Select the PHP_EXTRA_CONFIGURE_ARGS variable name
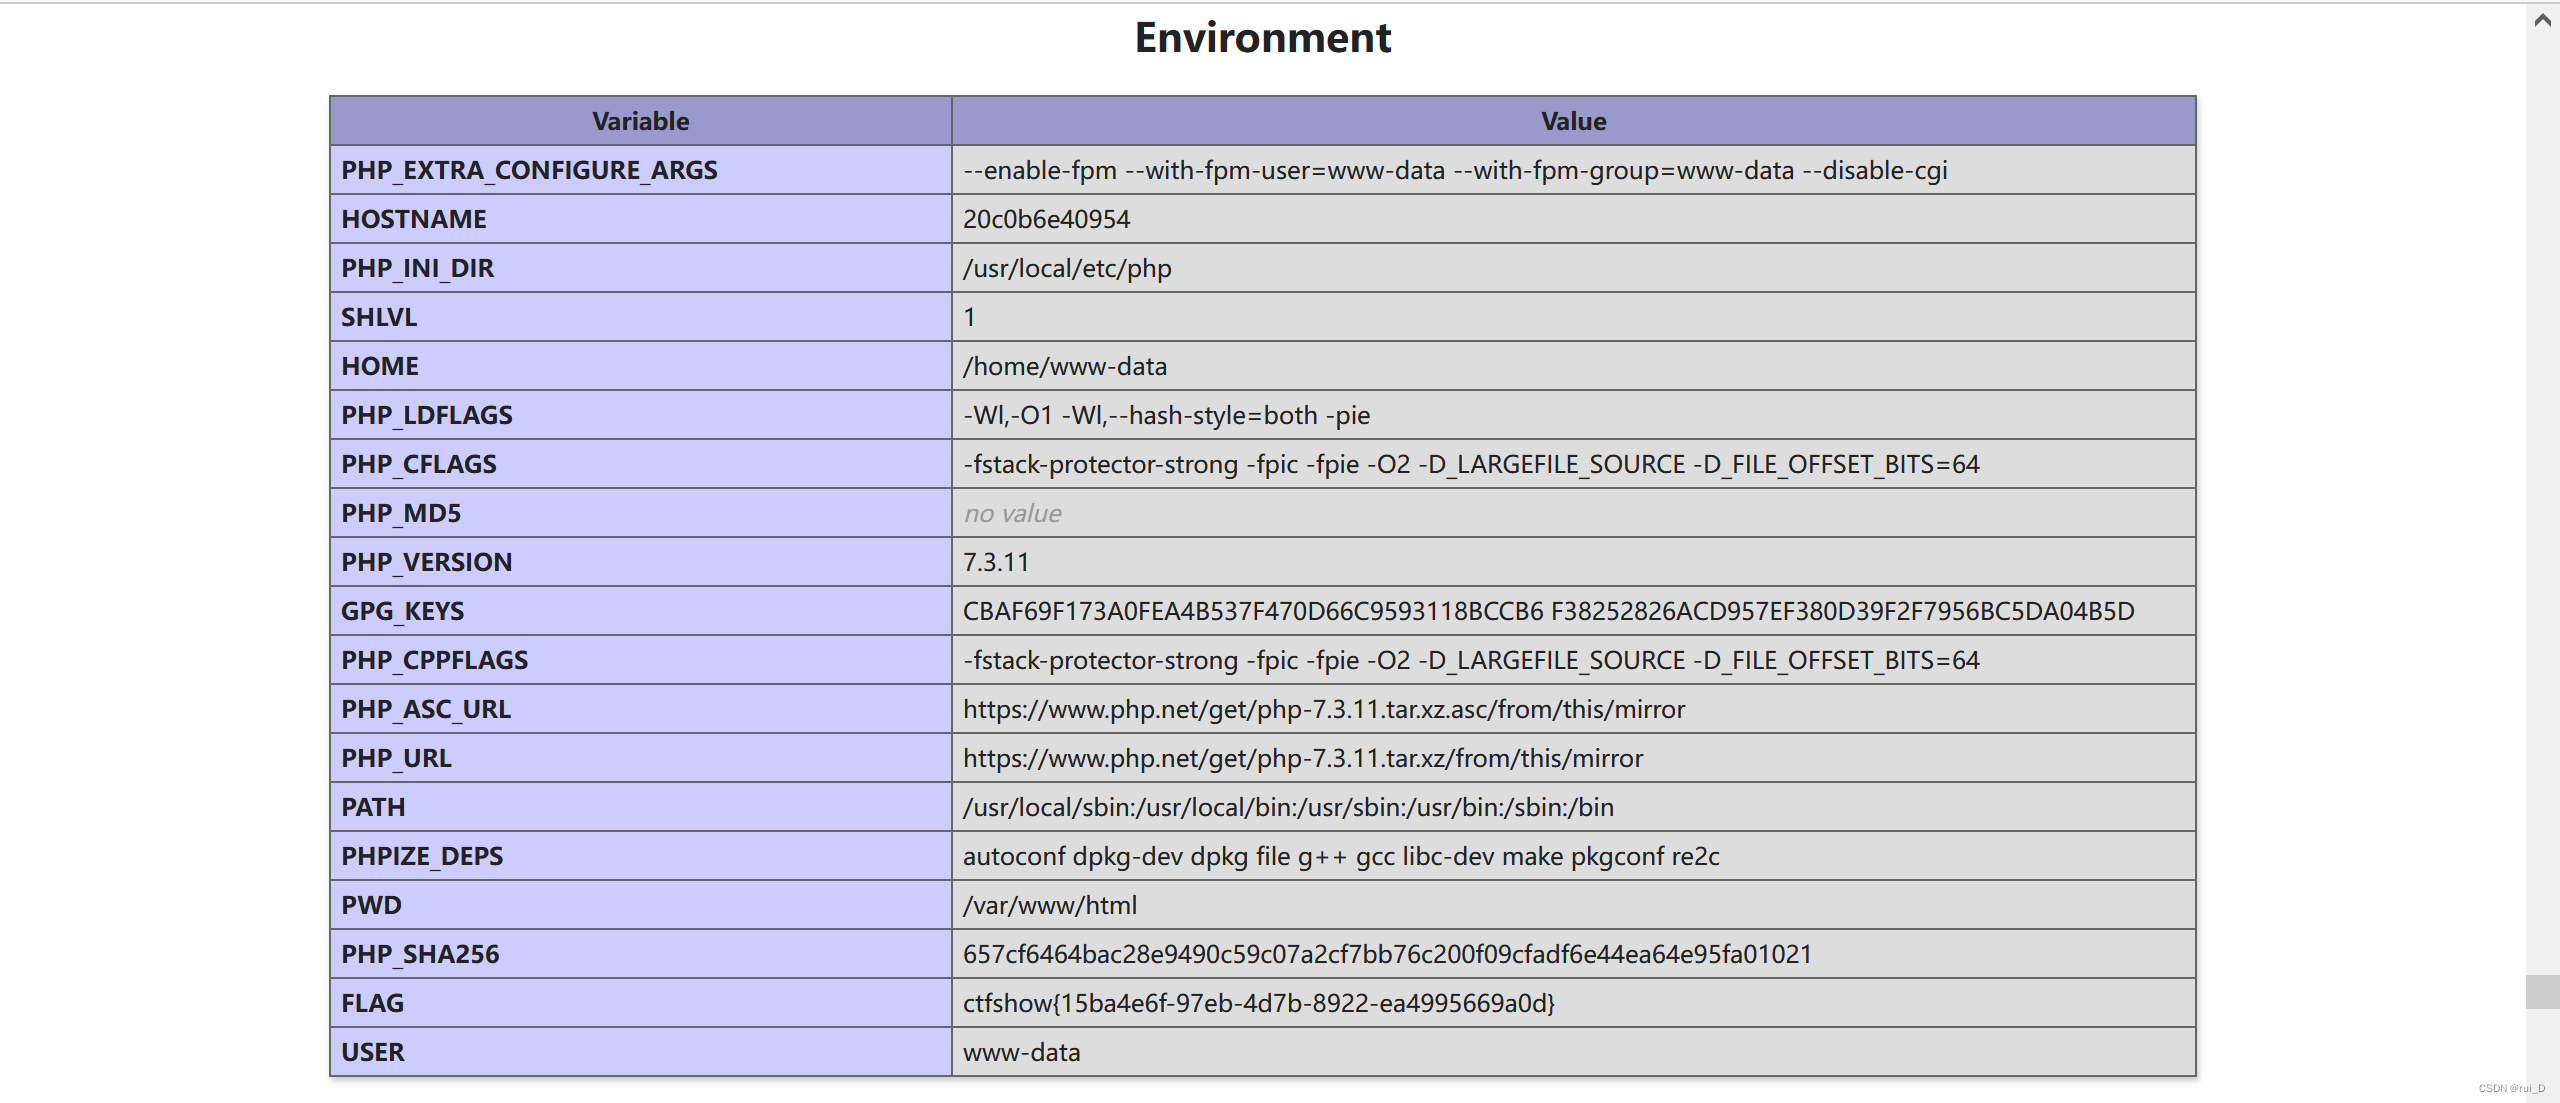The width and height of the screenshot is (2560, 1103). tap(529, 170)
